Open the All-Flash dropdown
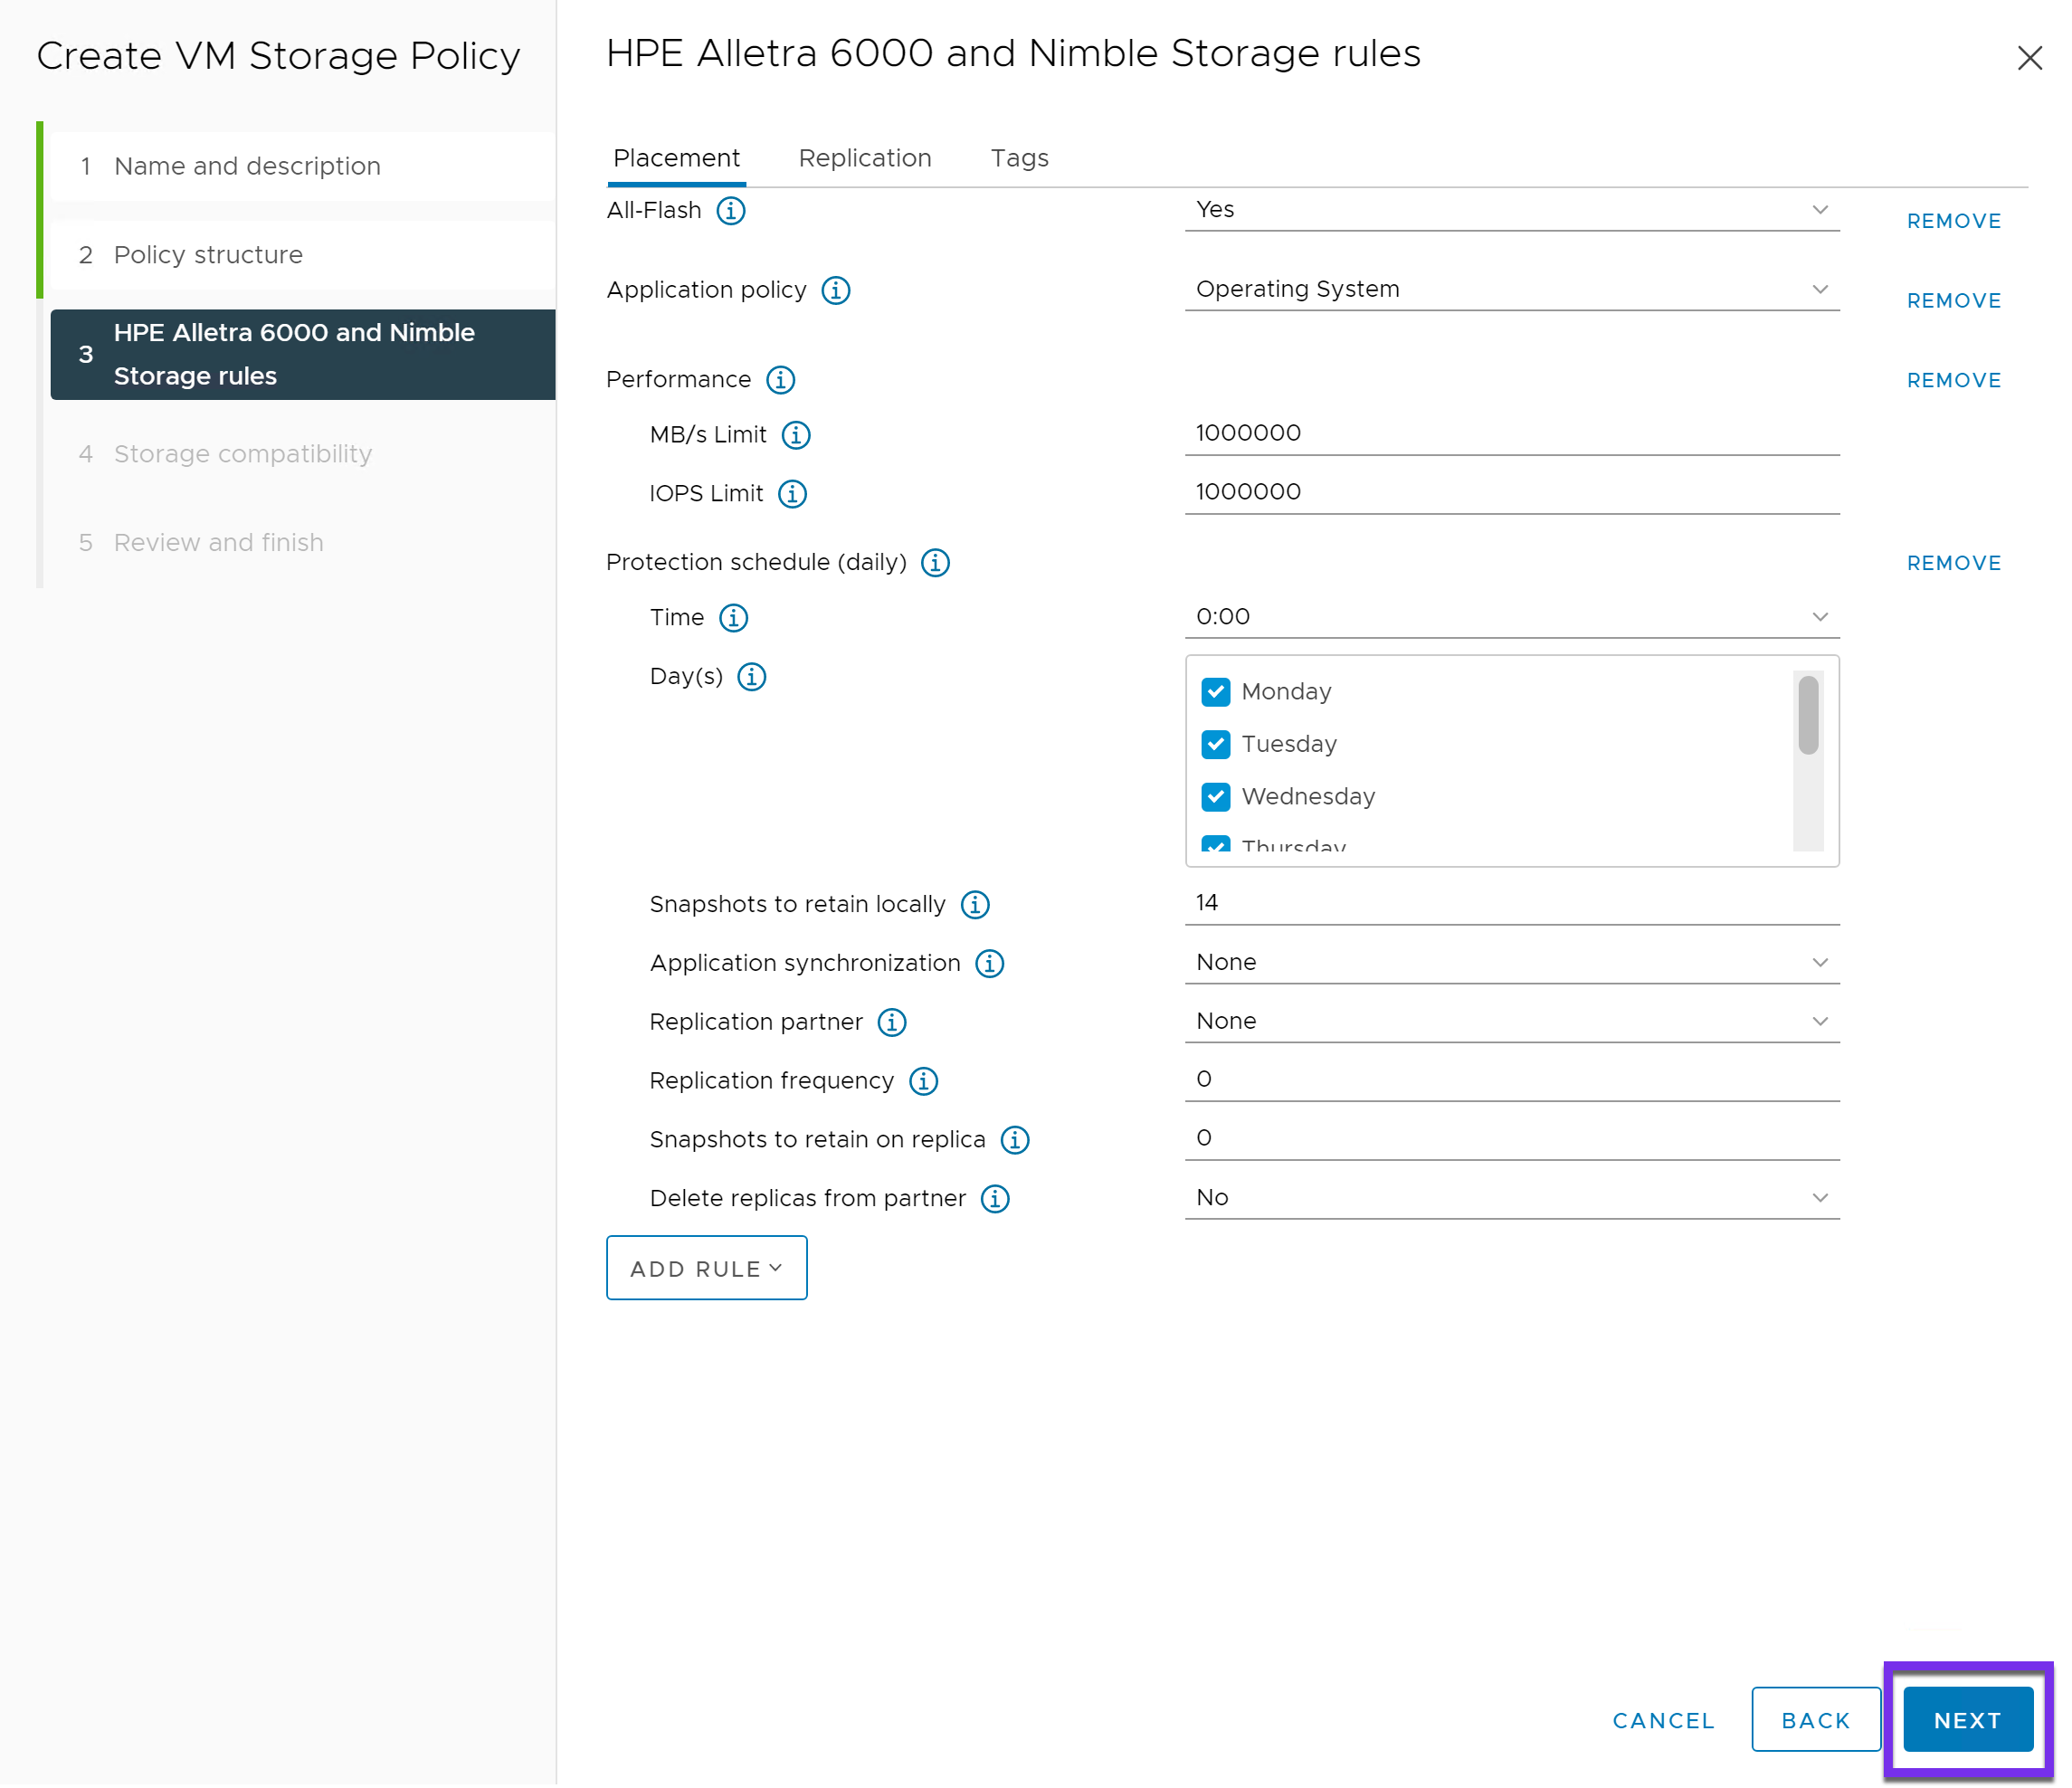The width and height of the screenshot is (2072, 1788). (1511, 210)
